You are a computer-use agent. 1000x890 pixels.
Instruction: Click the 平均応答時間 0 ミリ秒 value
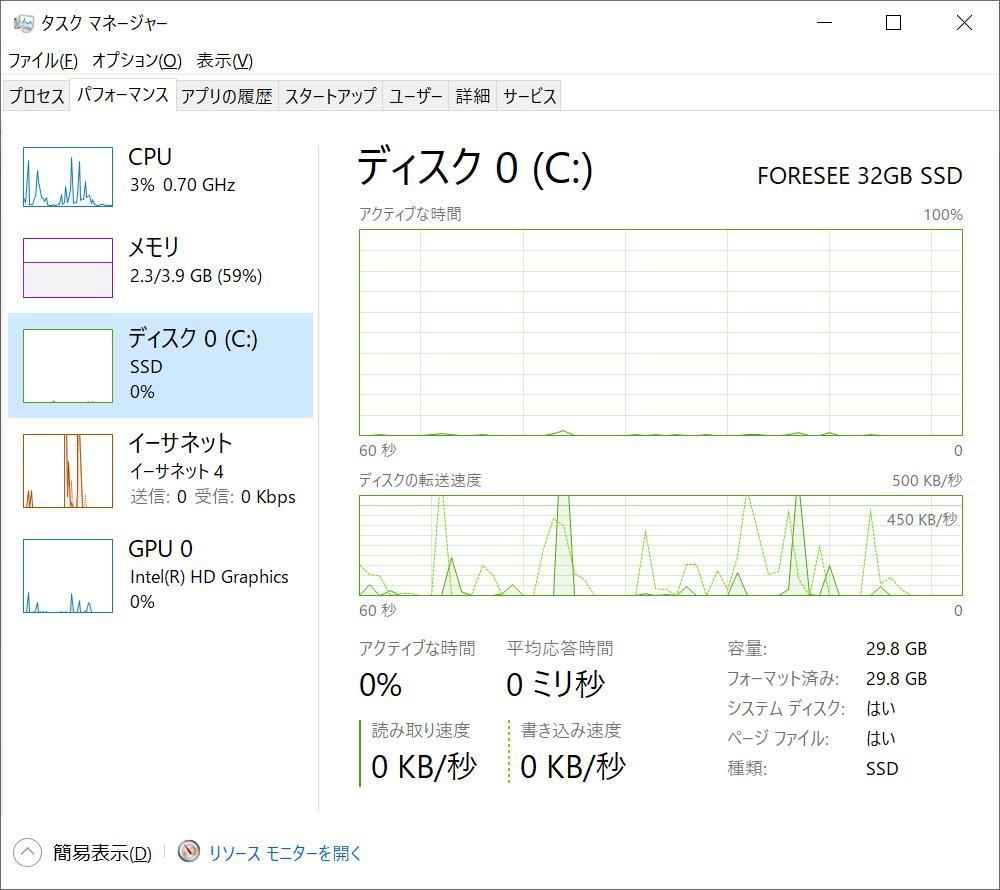coord(555,685)
